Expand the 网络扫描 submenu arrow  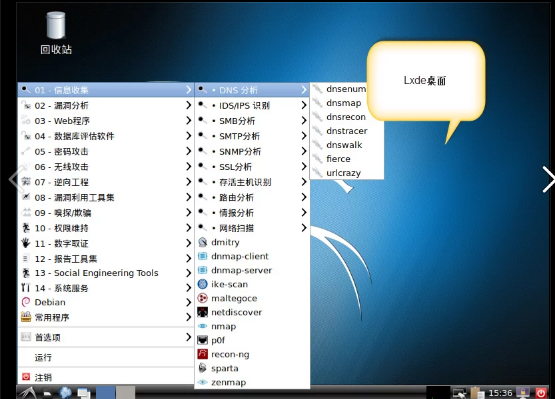pos(304,228)
